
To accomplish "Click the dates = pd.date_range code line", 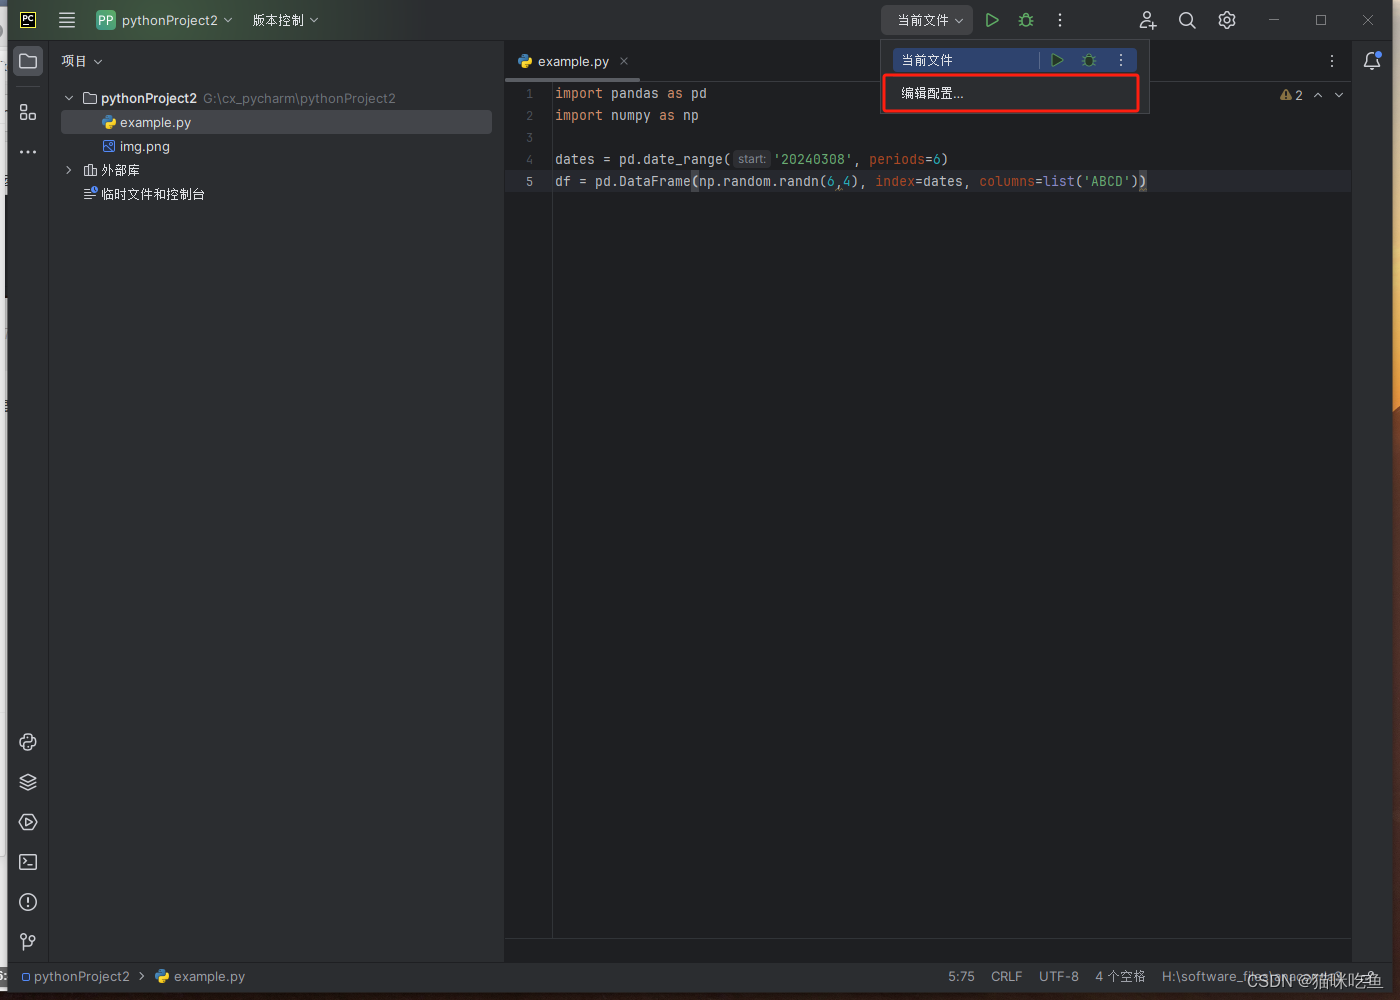I will click(x=751, y=159).
